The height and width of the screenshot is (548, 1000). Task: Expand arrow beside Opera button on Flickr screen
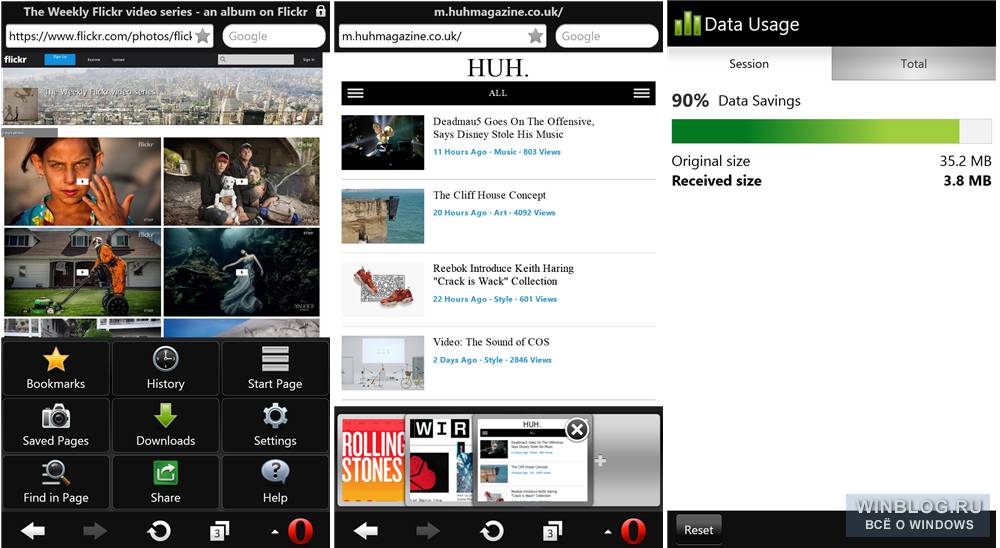click(274, 531)
